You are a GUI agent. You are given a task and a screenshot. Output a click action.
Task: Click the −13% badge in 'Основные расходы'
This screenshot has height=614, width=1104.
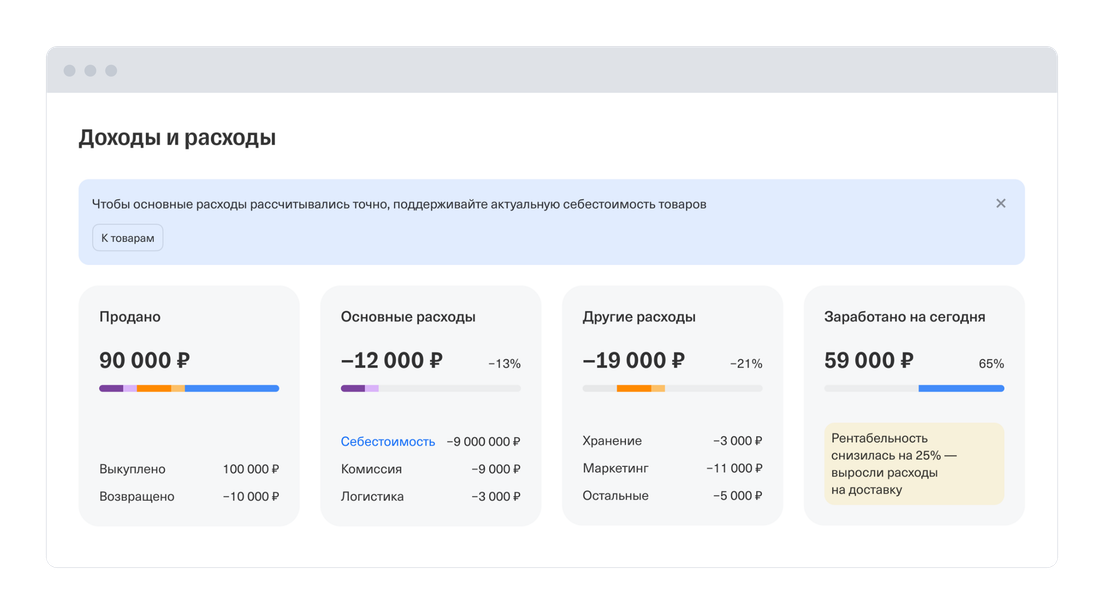tap(504, 364)
